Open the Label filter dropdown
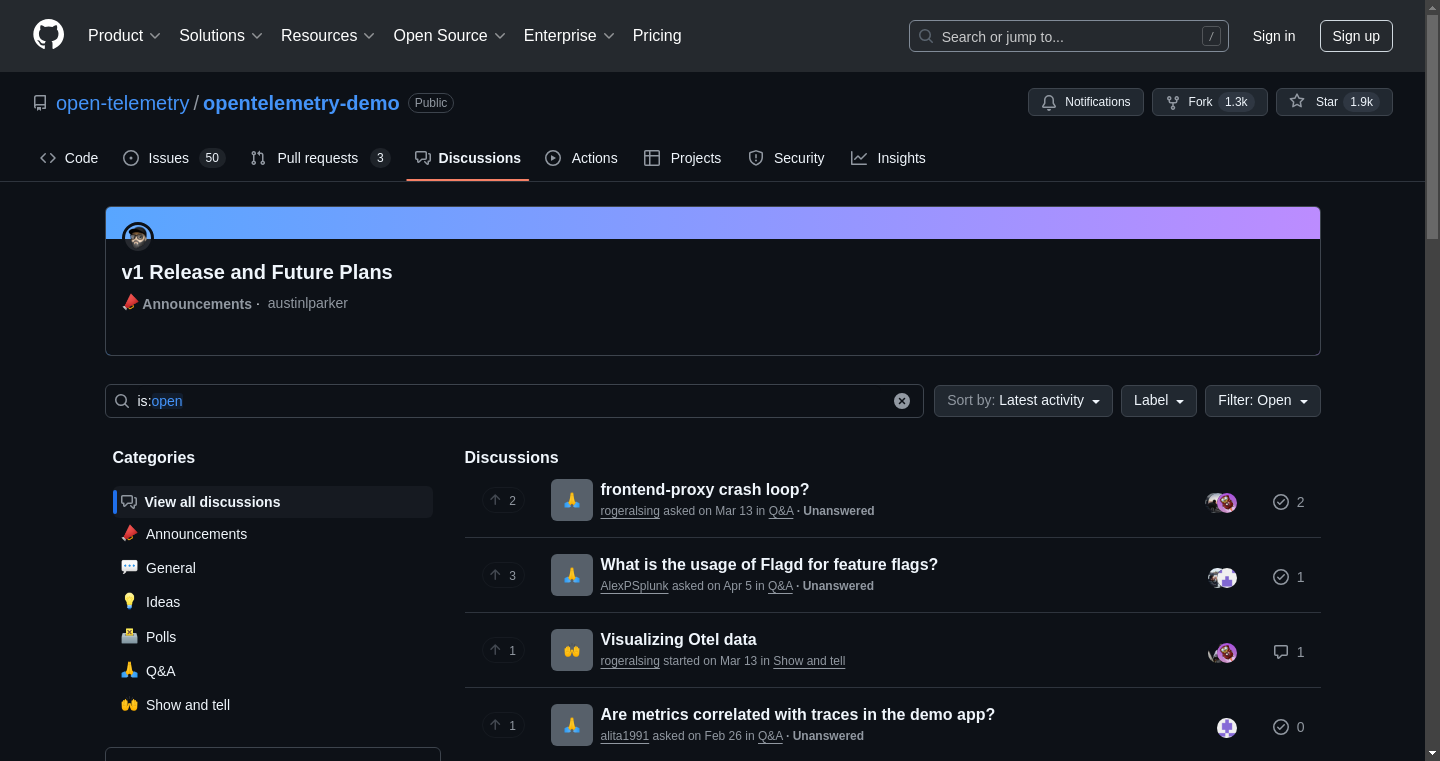The width and height of the screenshot is (1440, 761). coord(1158,401)
